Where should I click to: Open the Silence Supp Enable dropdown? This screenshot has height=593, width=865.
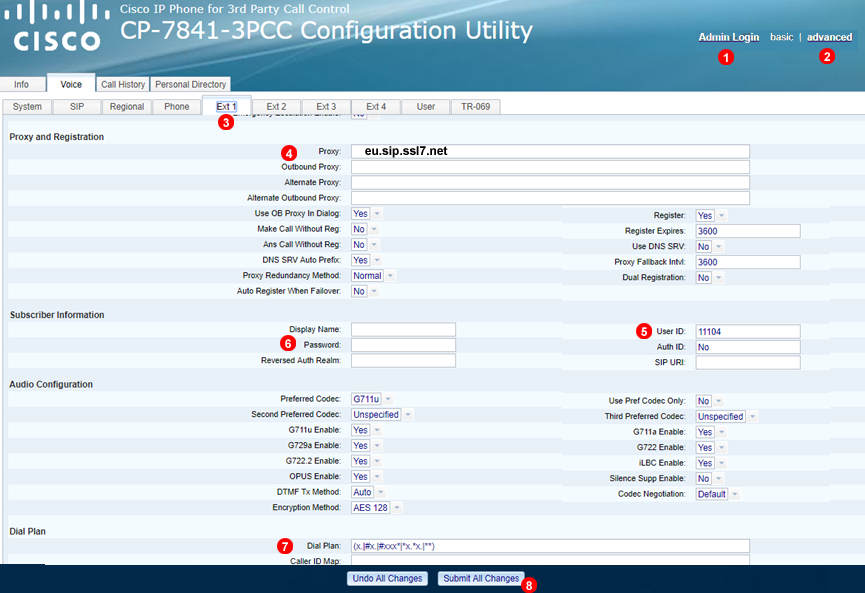pos(709,478)
